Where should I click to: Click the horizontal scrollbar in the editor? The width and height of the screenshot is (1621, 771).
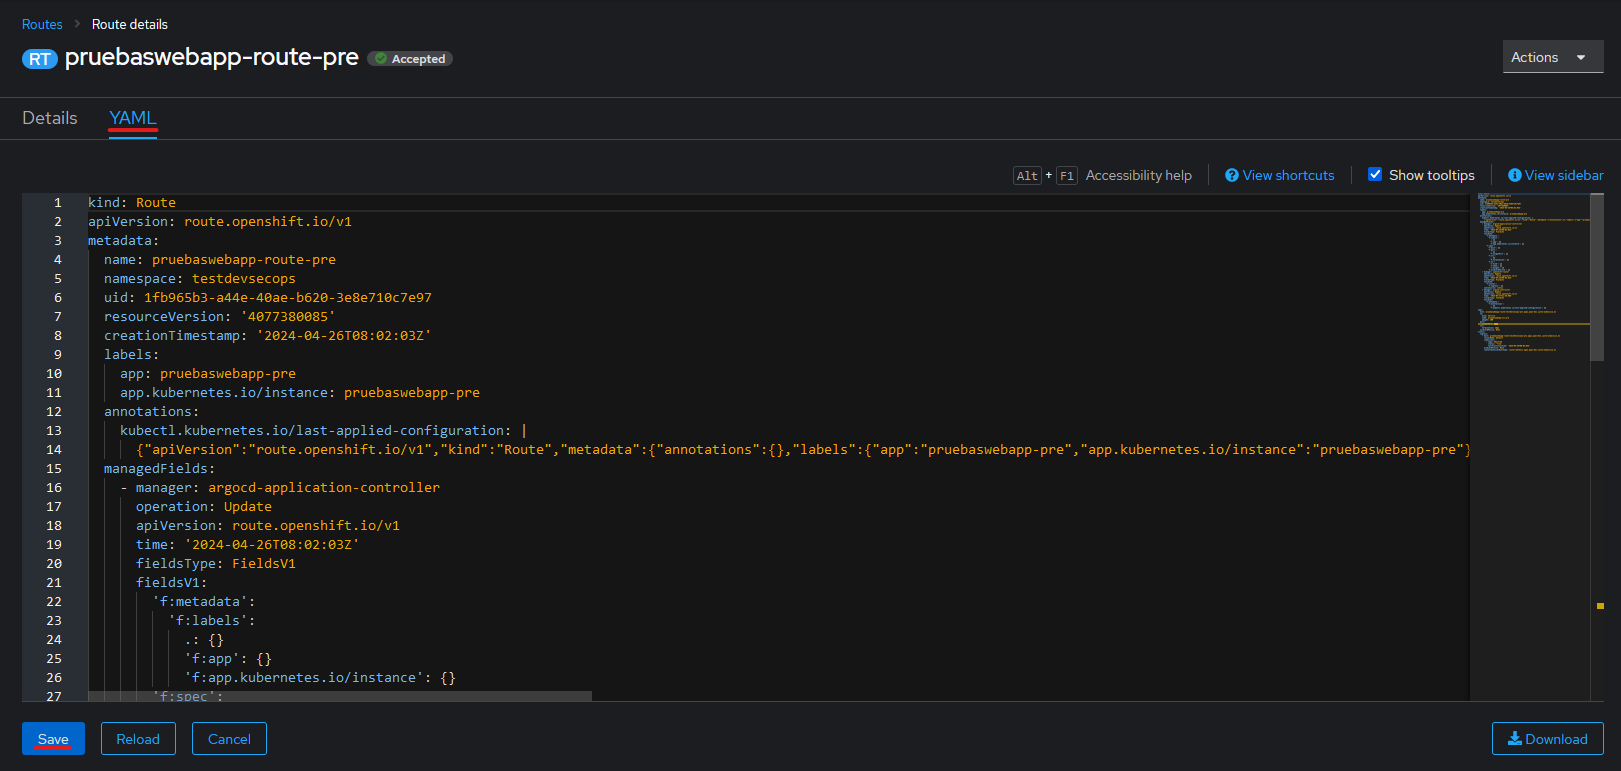tap(340, 696)
